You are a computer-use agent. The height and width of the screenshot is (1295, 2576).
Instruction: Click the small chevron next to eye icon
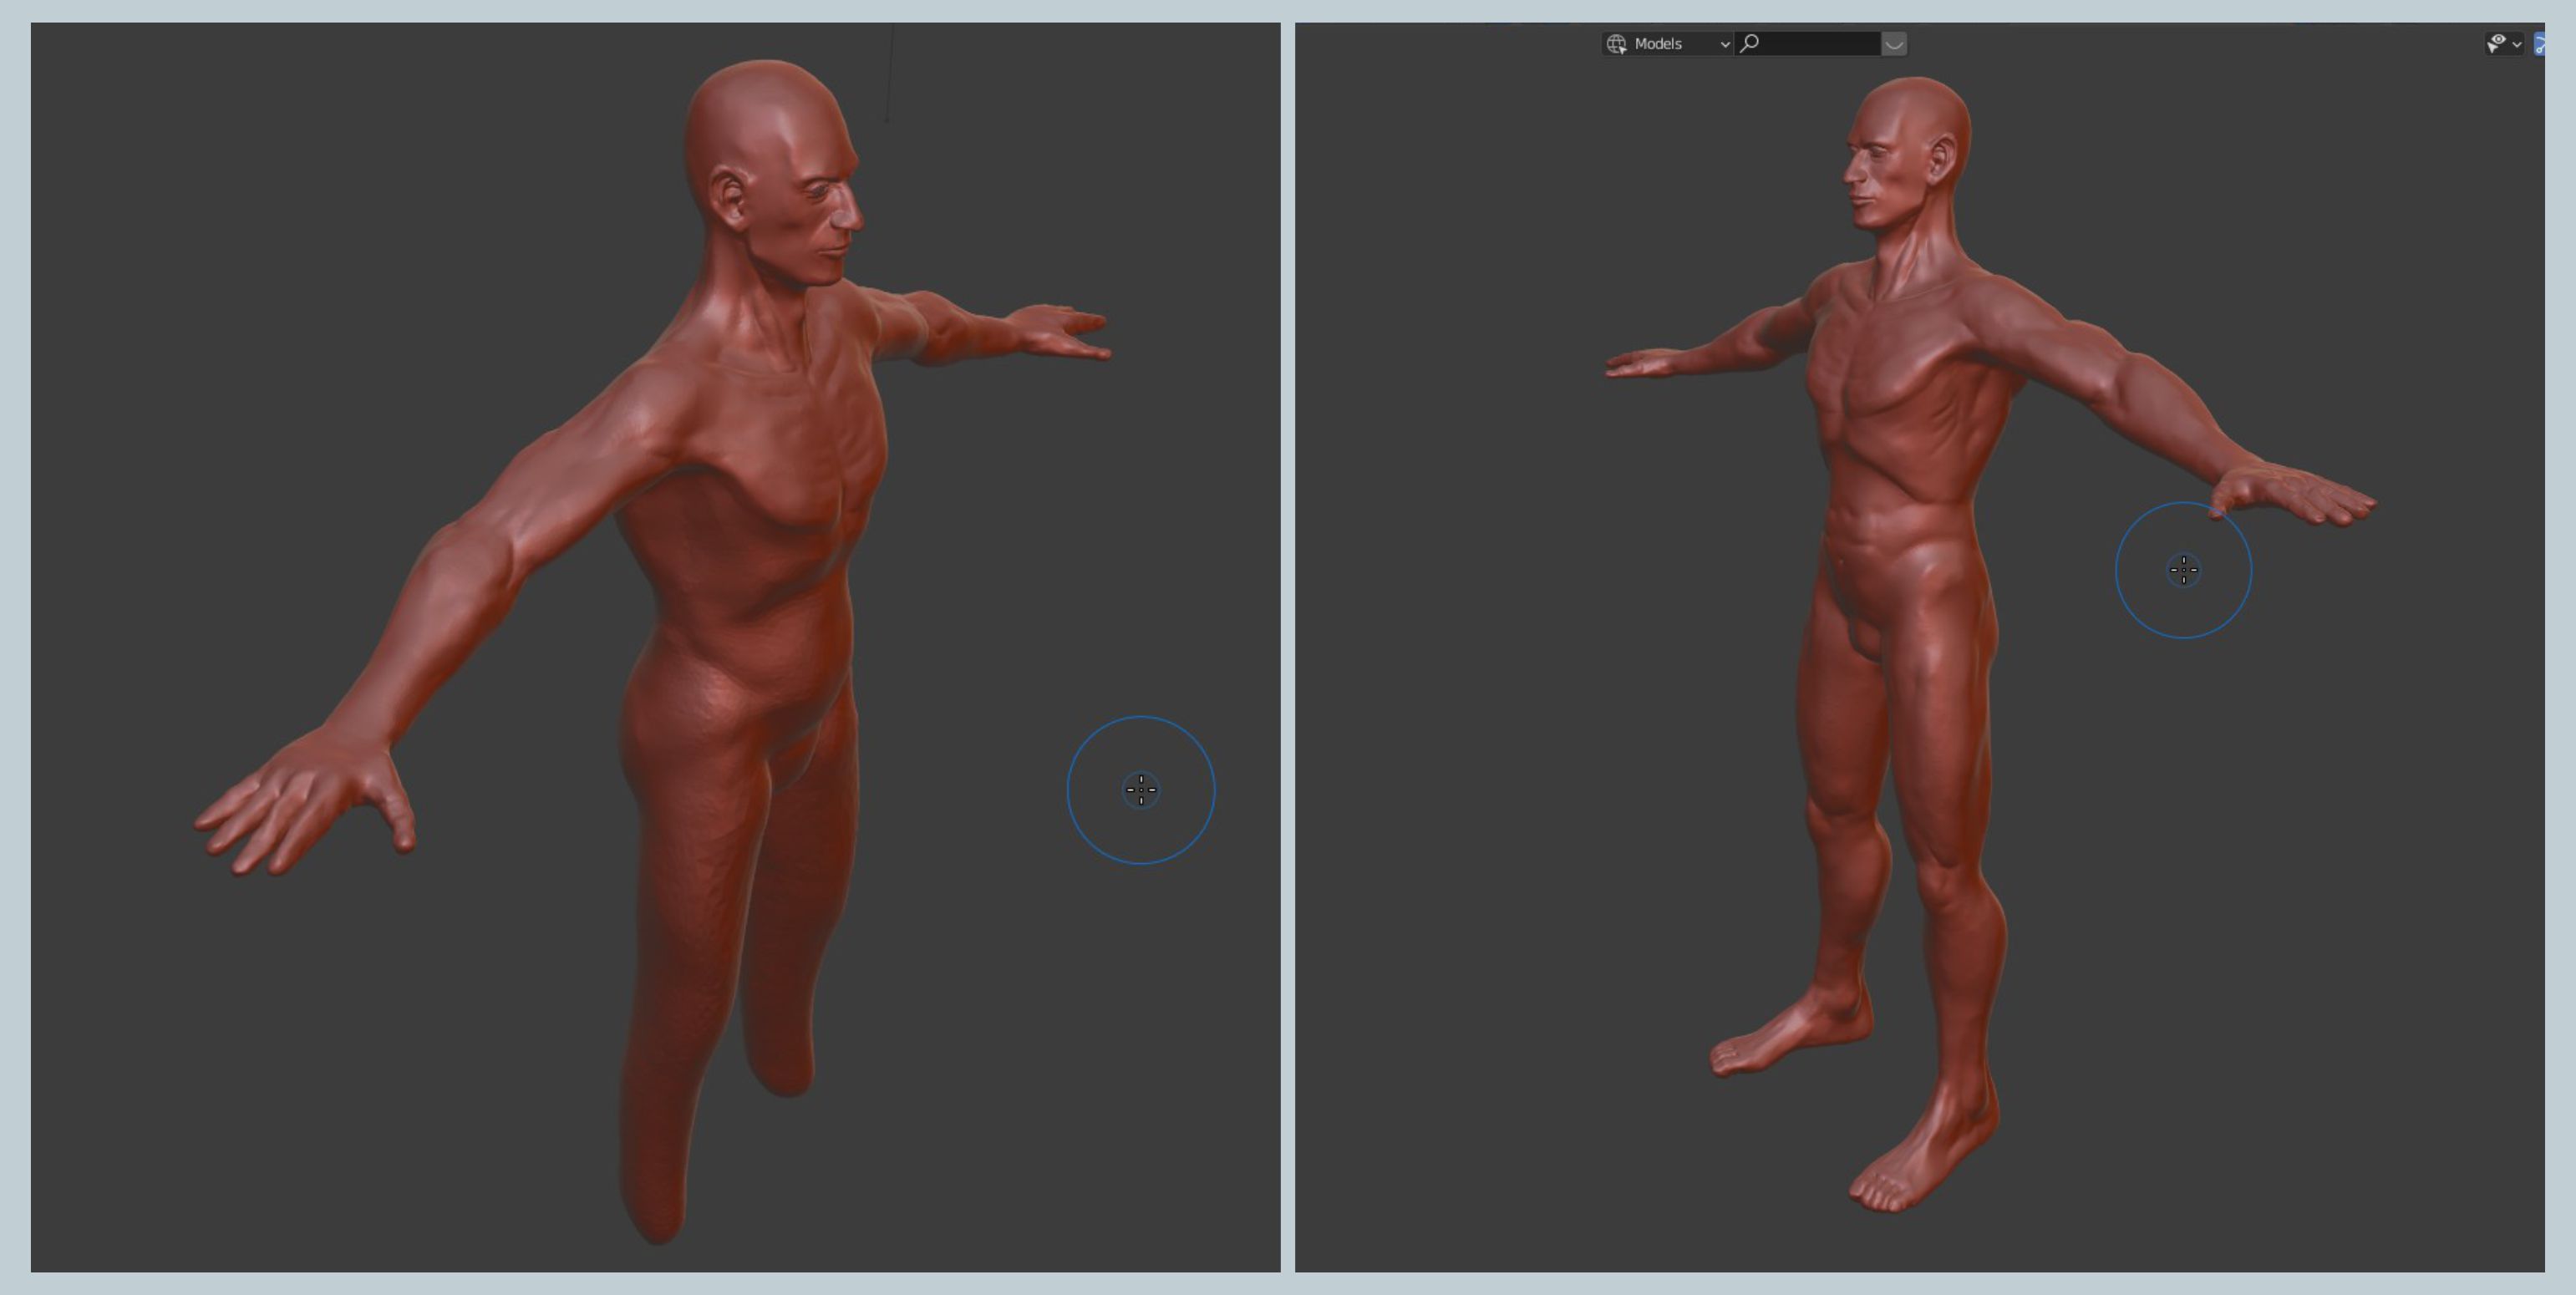coord(2516,44)
